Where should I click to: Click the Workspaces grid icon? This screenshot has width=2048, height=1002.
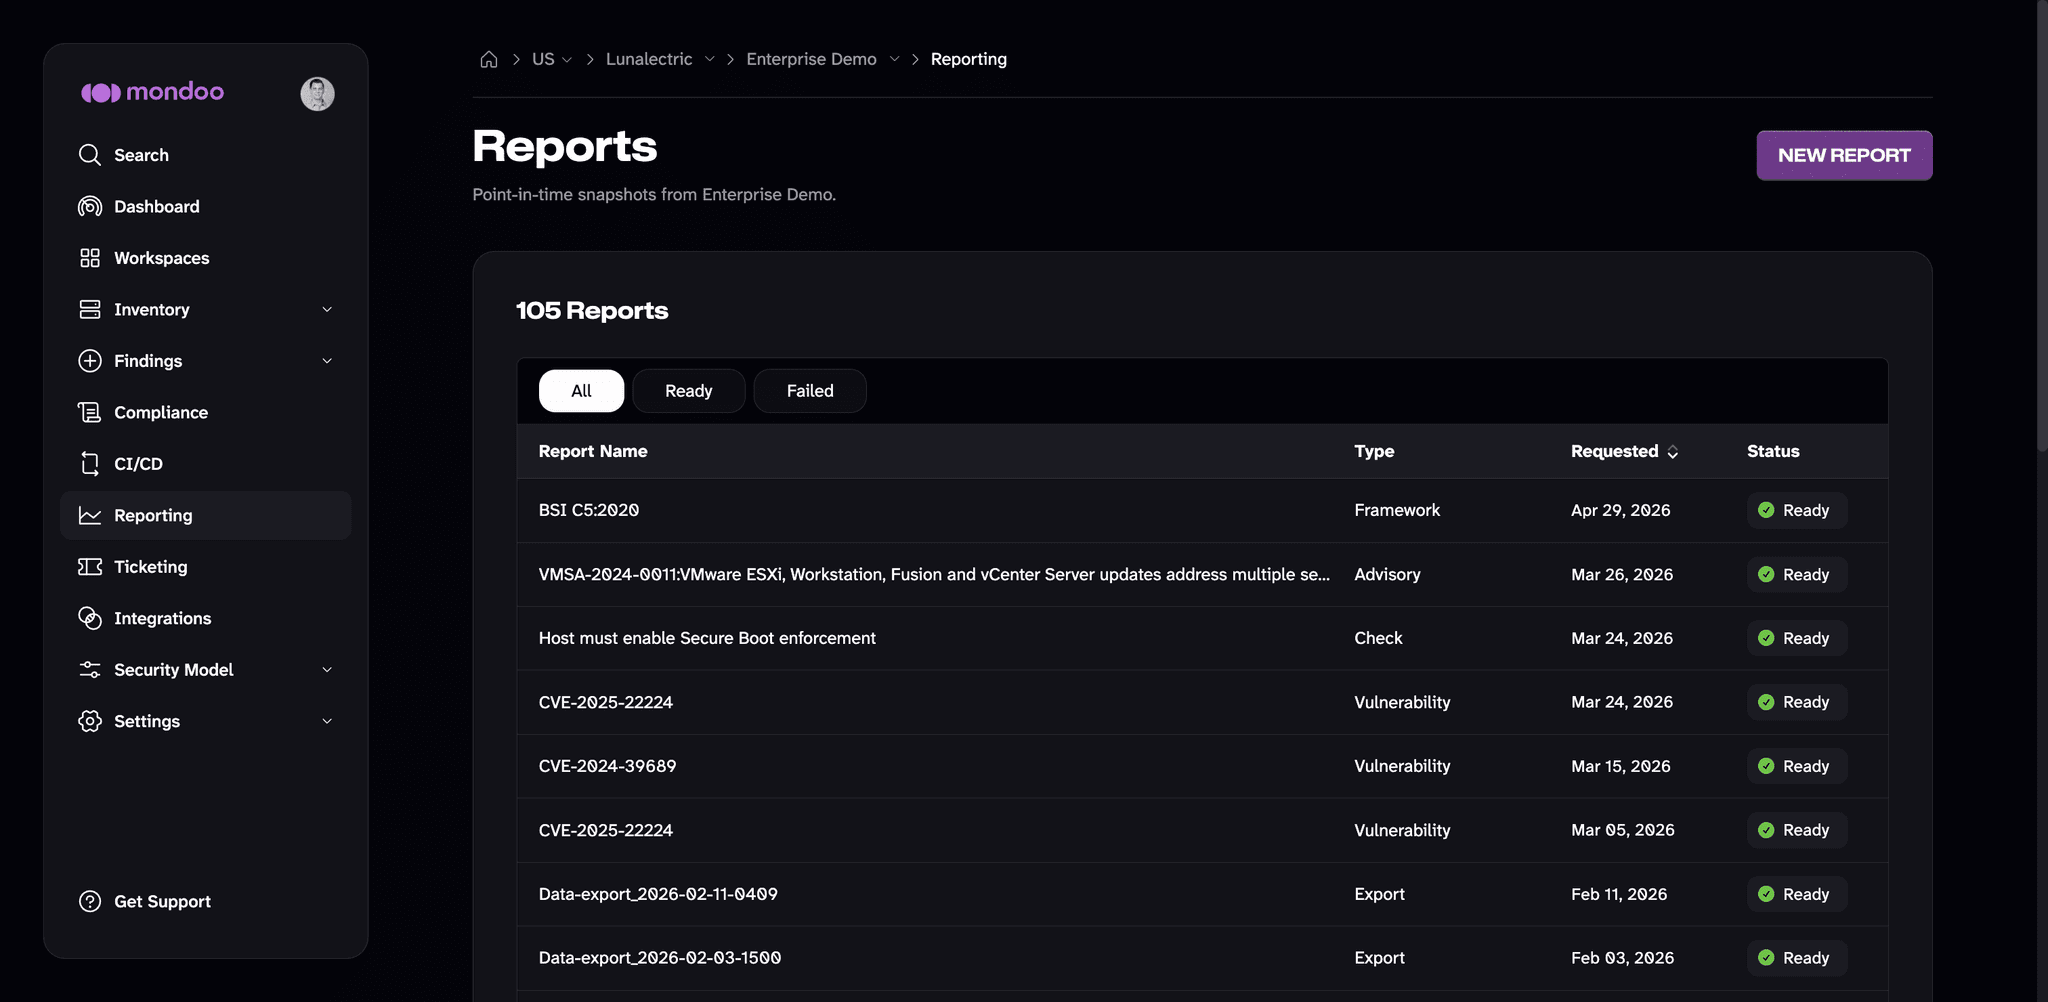point(90,258)
